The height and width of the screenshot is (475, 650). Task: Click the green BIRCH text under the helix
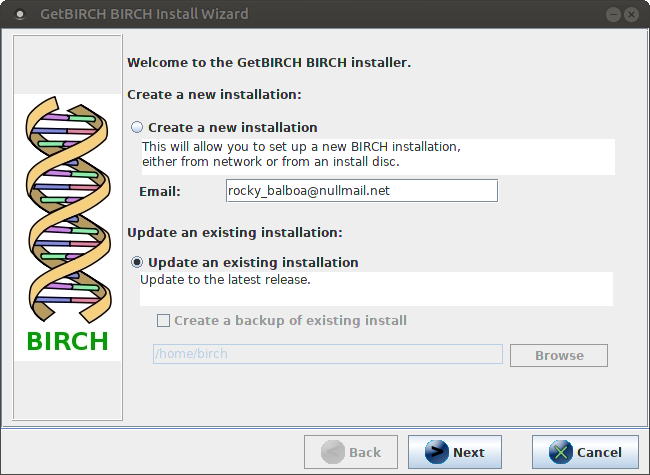click(67, 341)
